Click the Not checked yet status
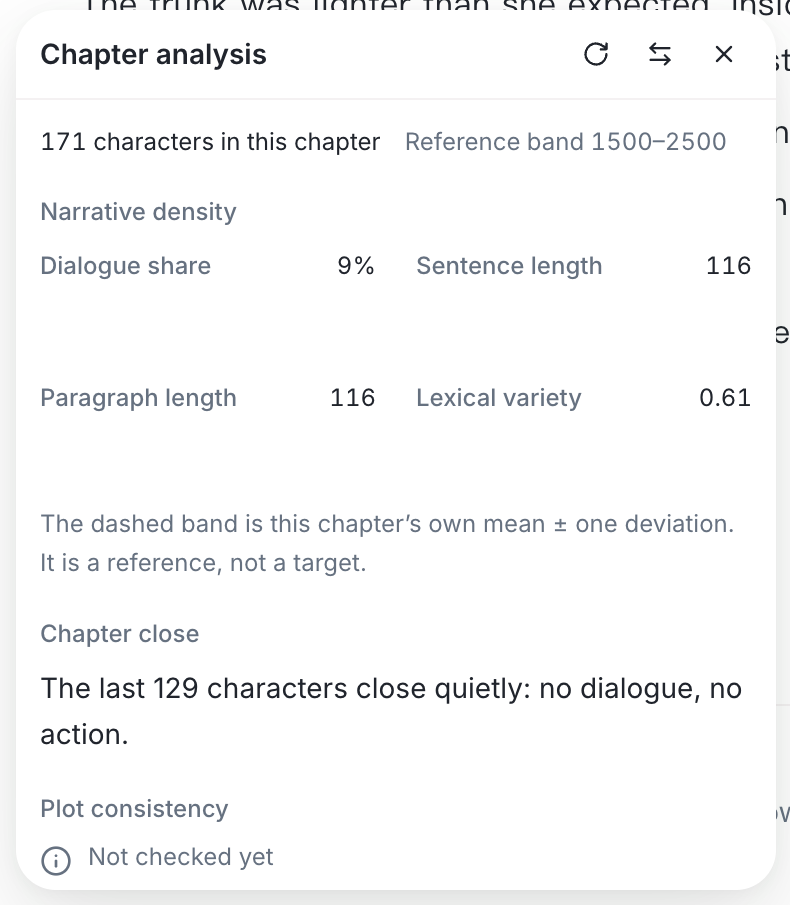The image size is (790, 905). point(181,857)
